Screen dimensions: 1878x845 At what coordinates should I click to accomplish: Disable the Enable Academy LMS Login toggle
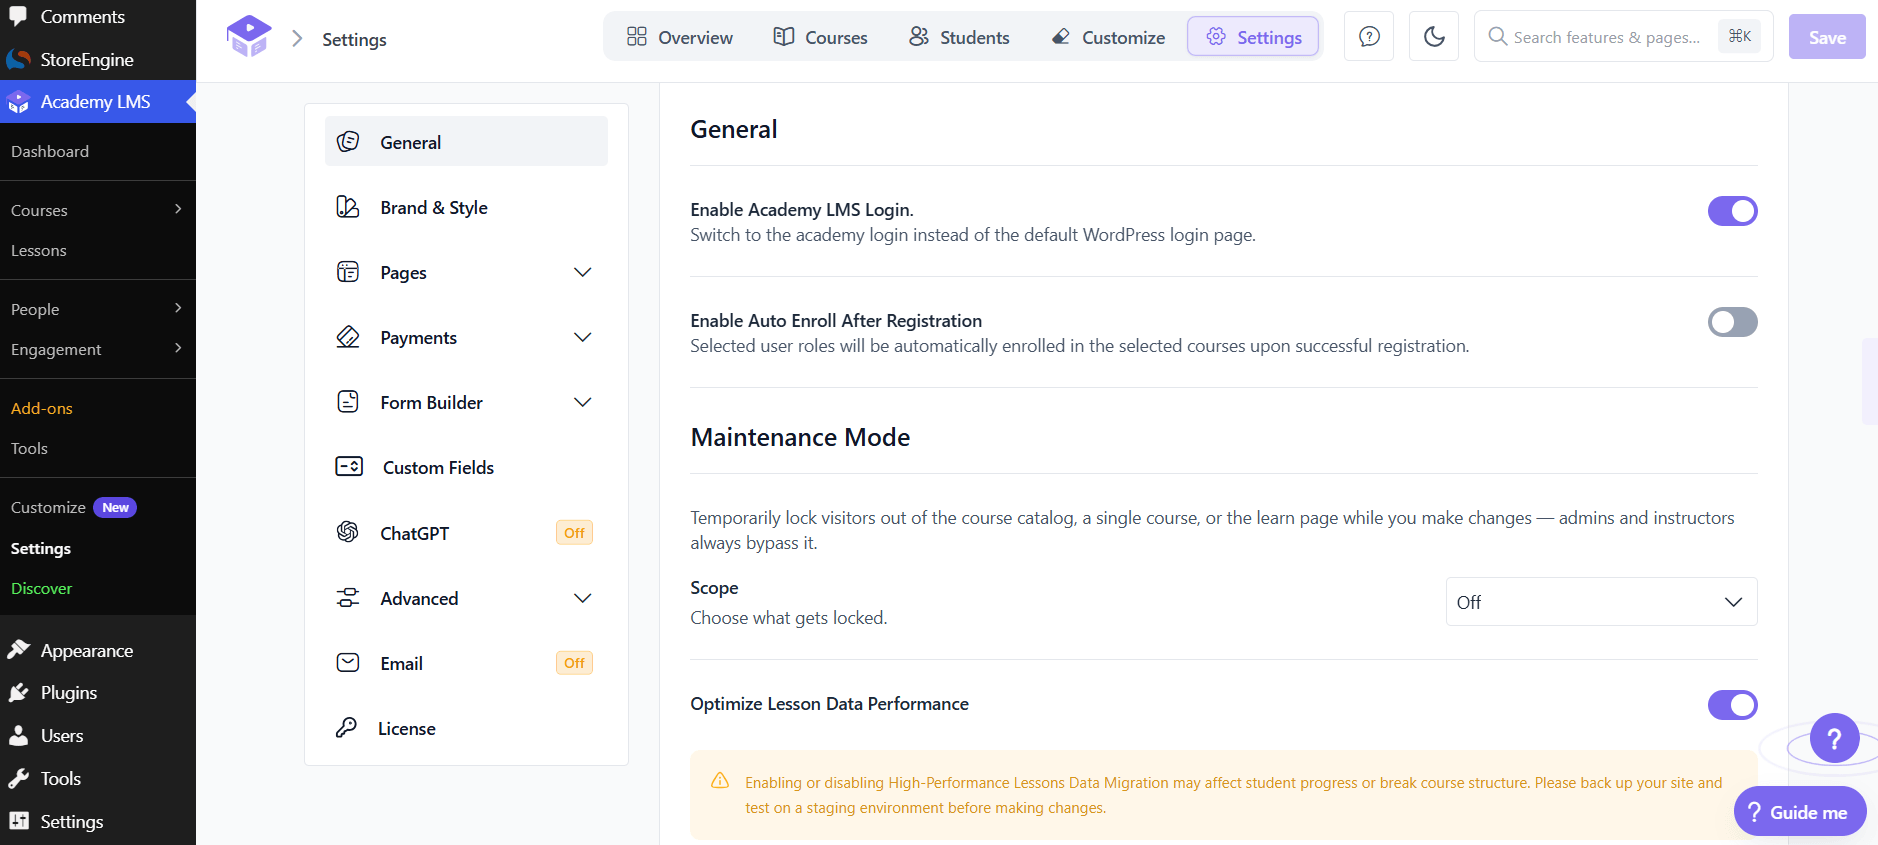point(1732,211)
